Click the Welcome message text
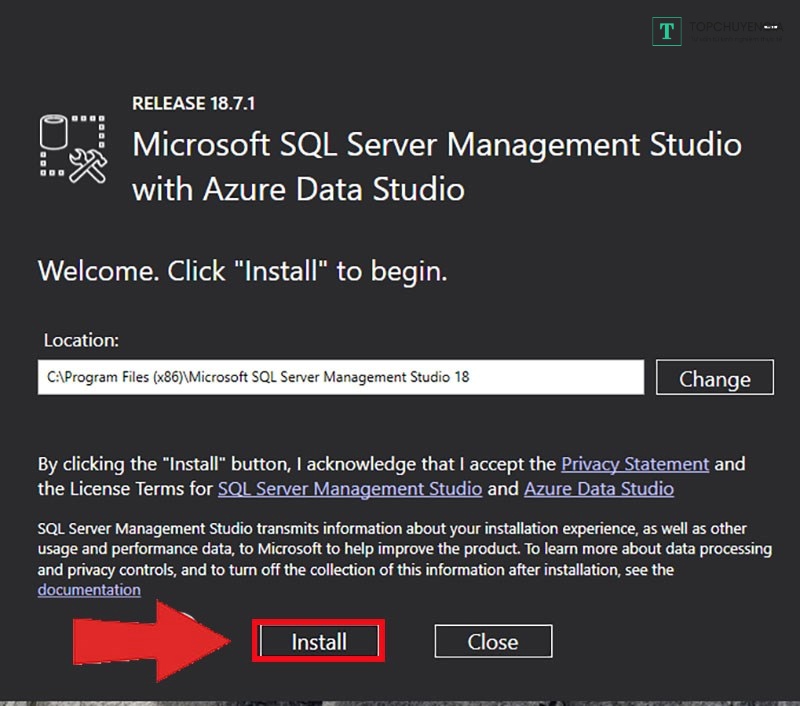This screenshot has width=800, height=706. (242, 271)
